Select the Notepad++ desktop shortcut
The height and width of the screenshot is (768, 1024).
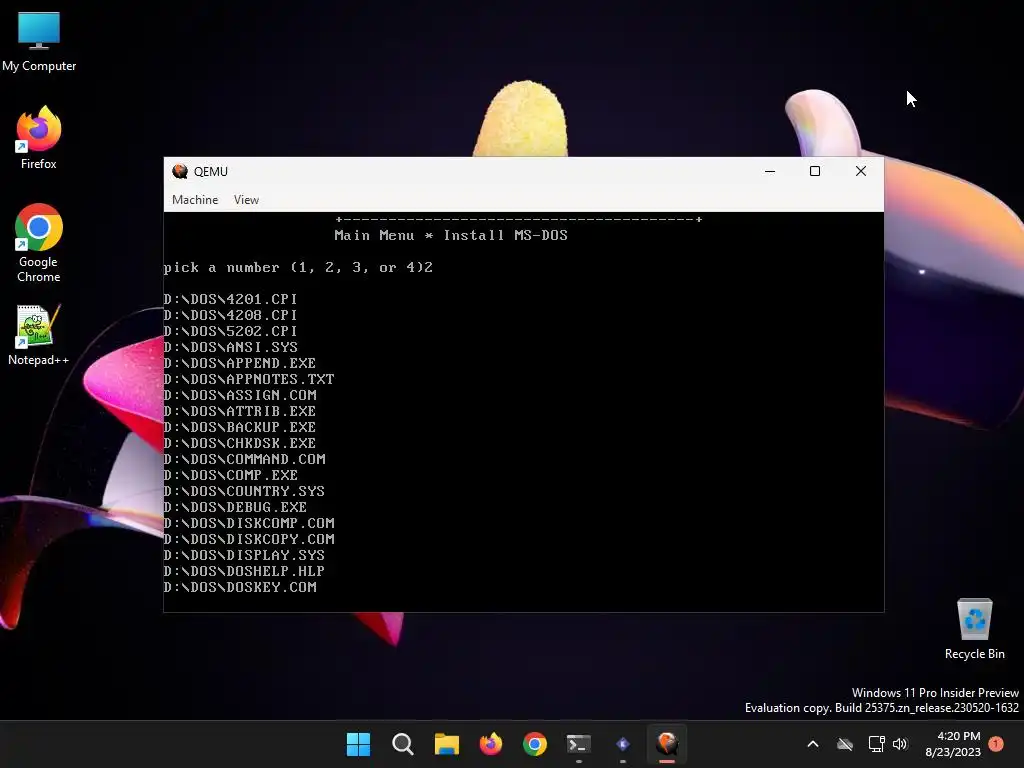click(x=39, y=335)
